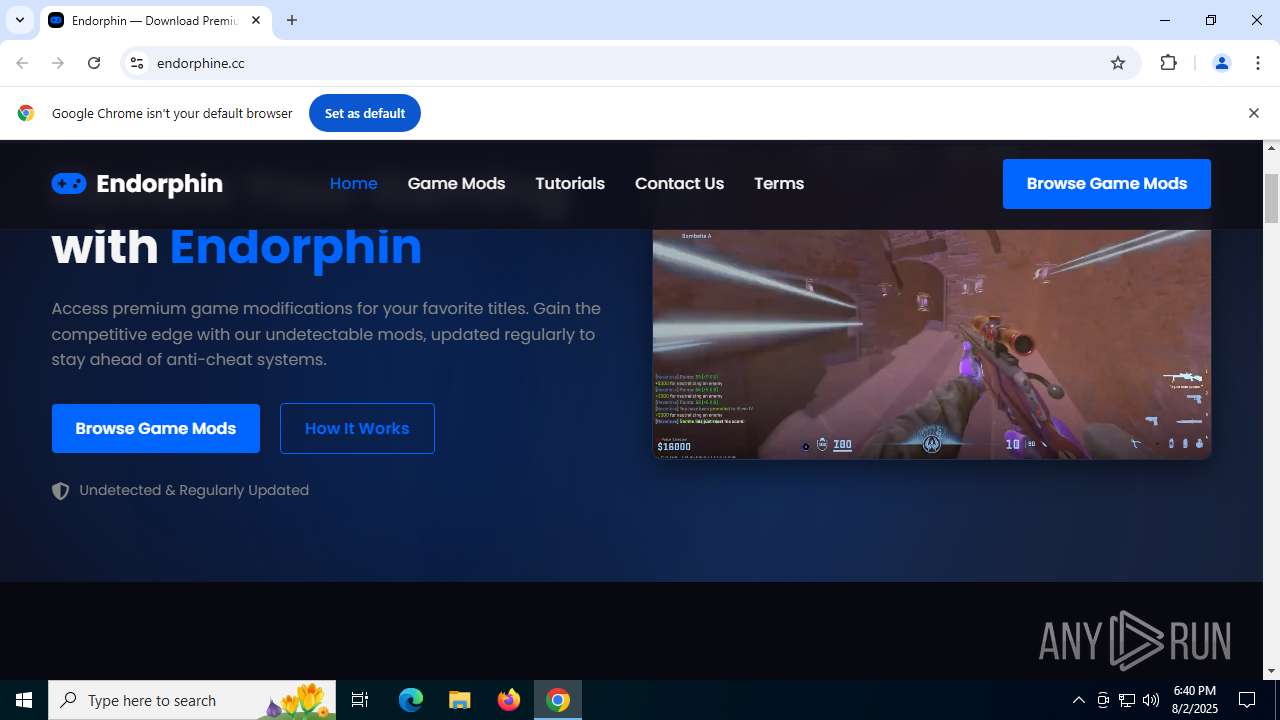Open the taskbar clock showing 6:40 PM

coord(1195,700)
